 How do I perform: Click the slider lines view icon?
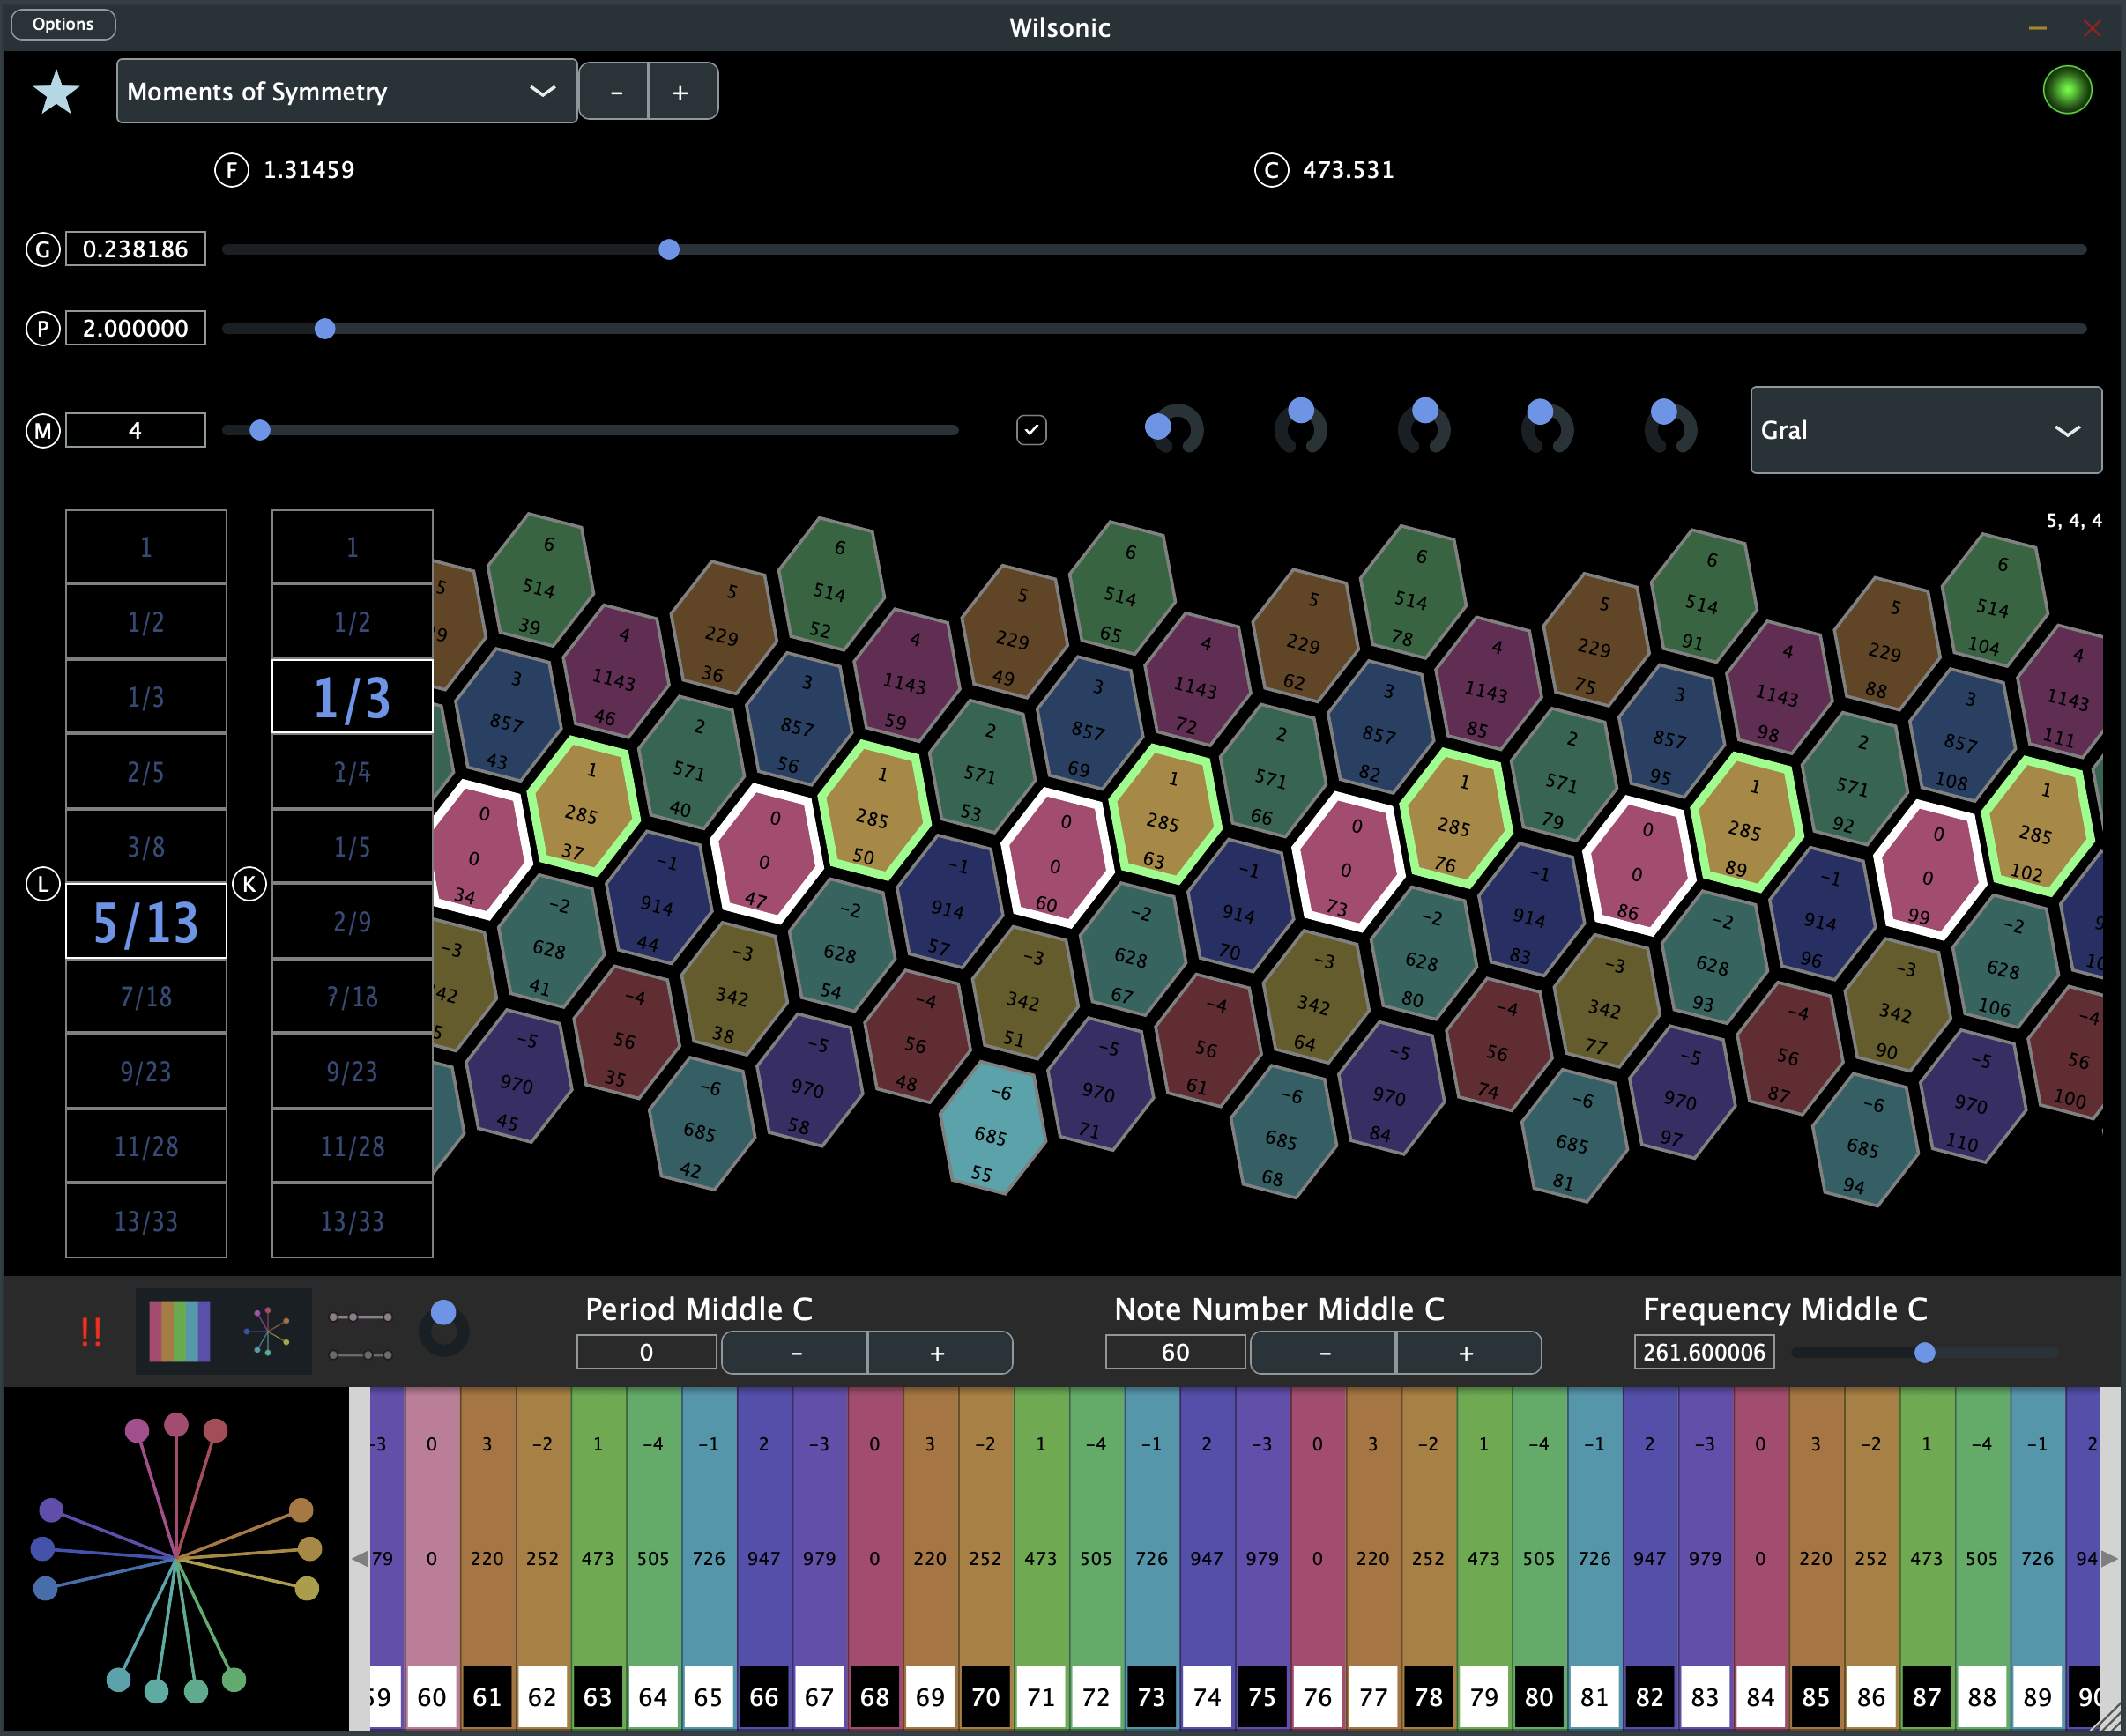[x=360, y=1336]
